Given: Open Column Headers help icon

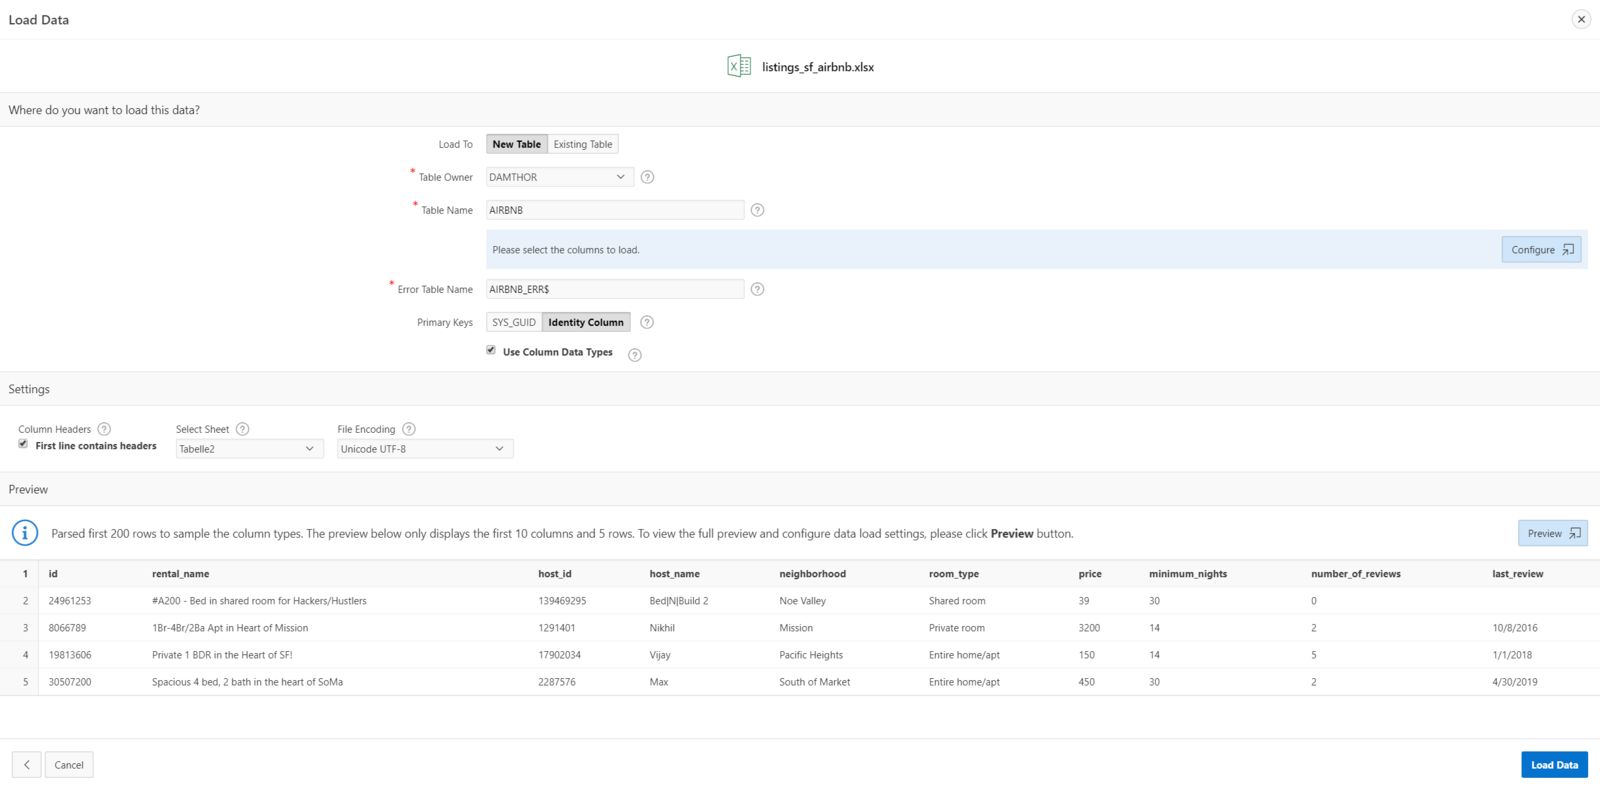Looking at the screenshot, I should (x=104, y=429).
